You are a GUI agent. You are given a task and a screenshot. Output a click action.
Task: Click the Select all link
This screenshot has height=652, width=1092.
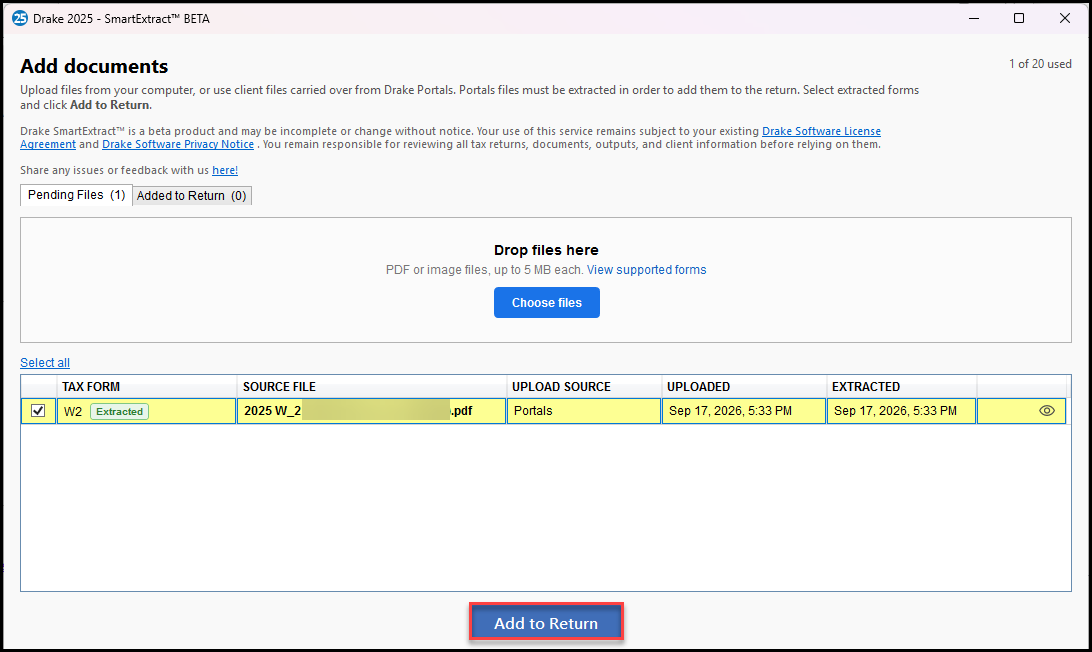coord(45,363)
